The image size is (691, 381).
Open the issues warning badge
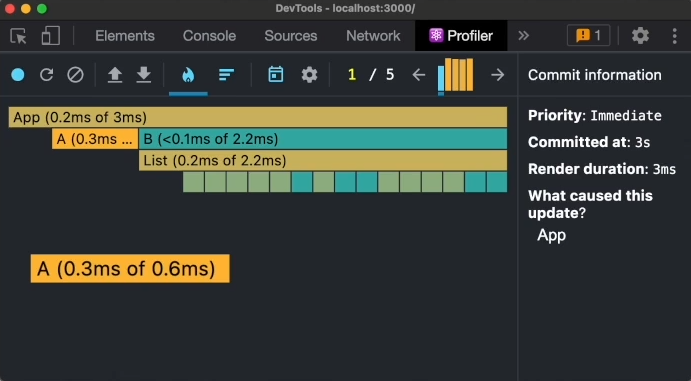click(x=588, y=36)
